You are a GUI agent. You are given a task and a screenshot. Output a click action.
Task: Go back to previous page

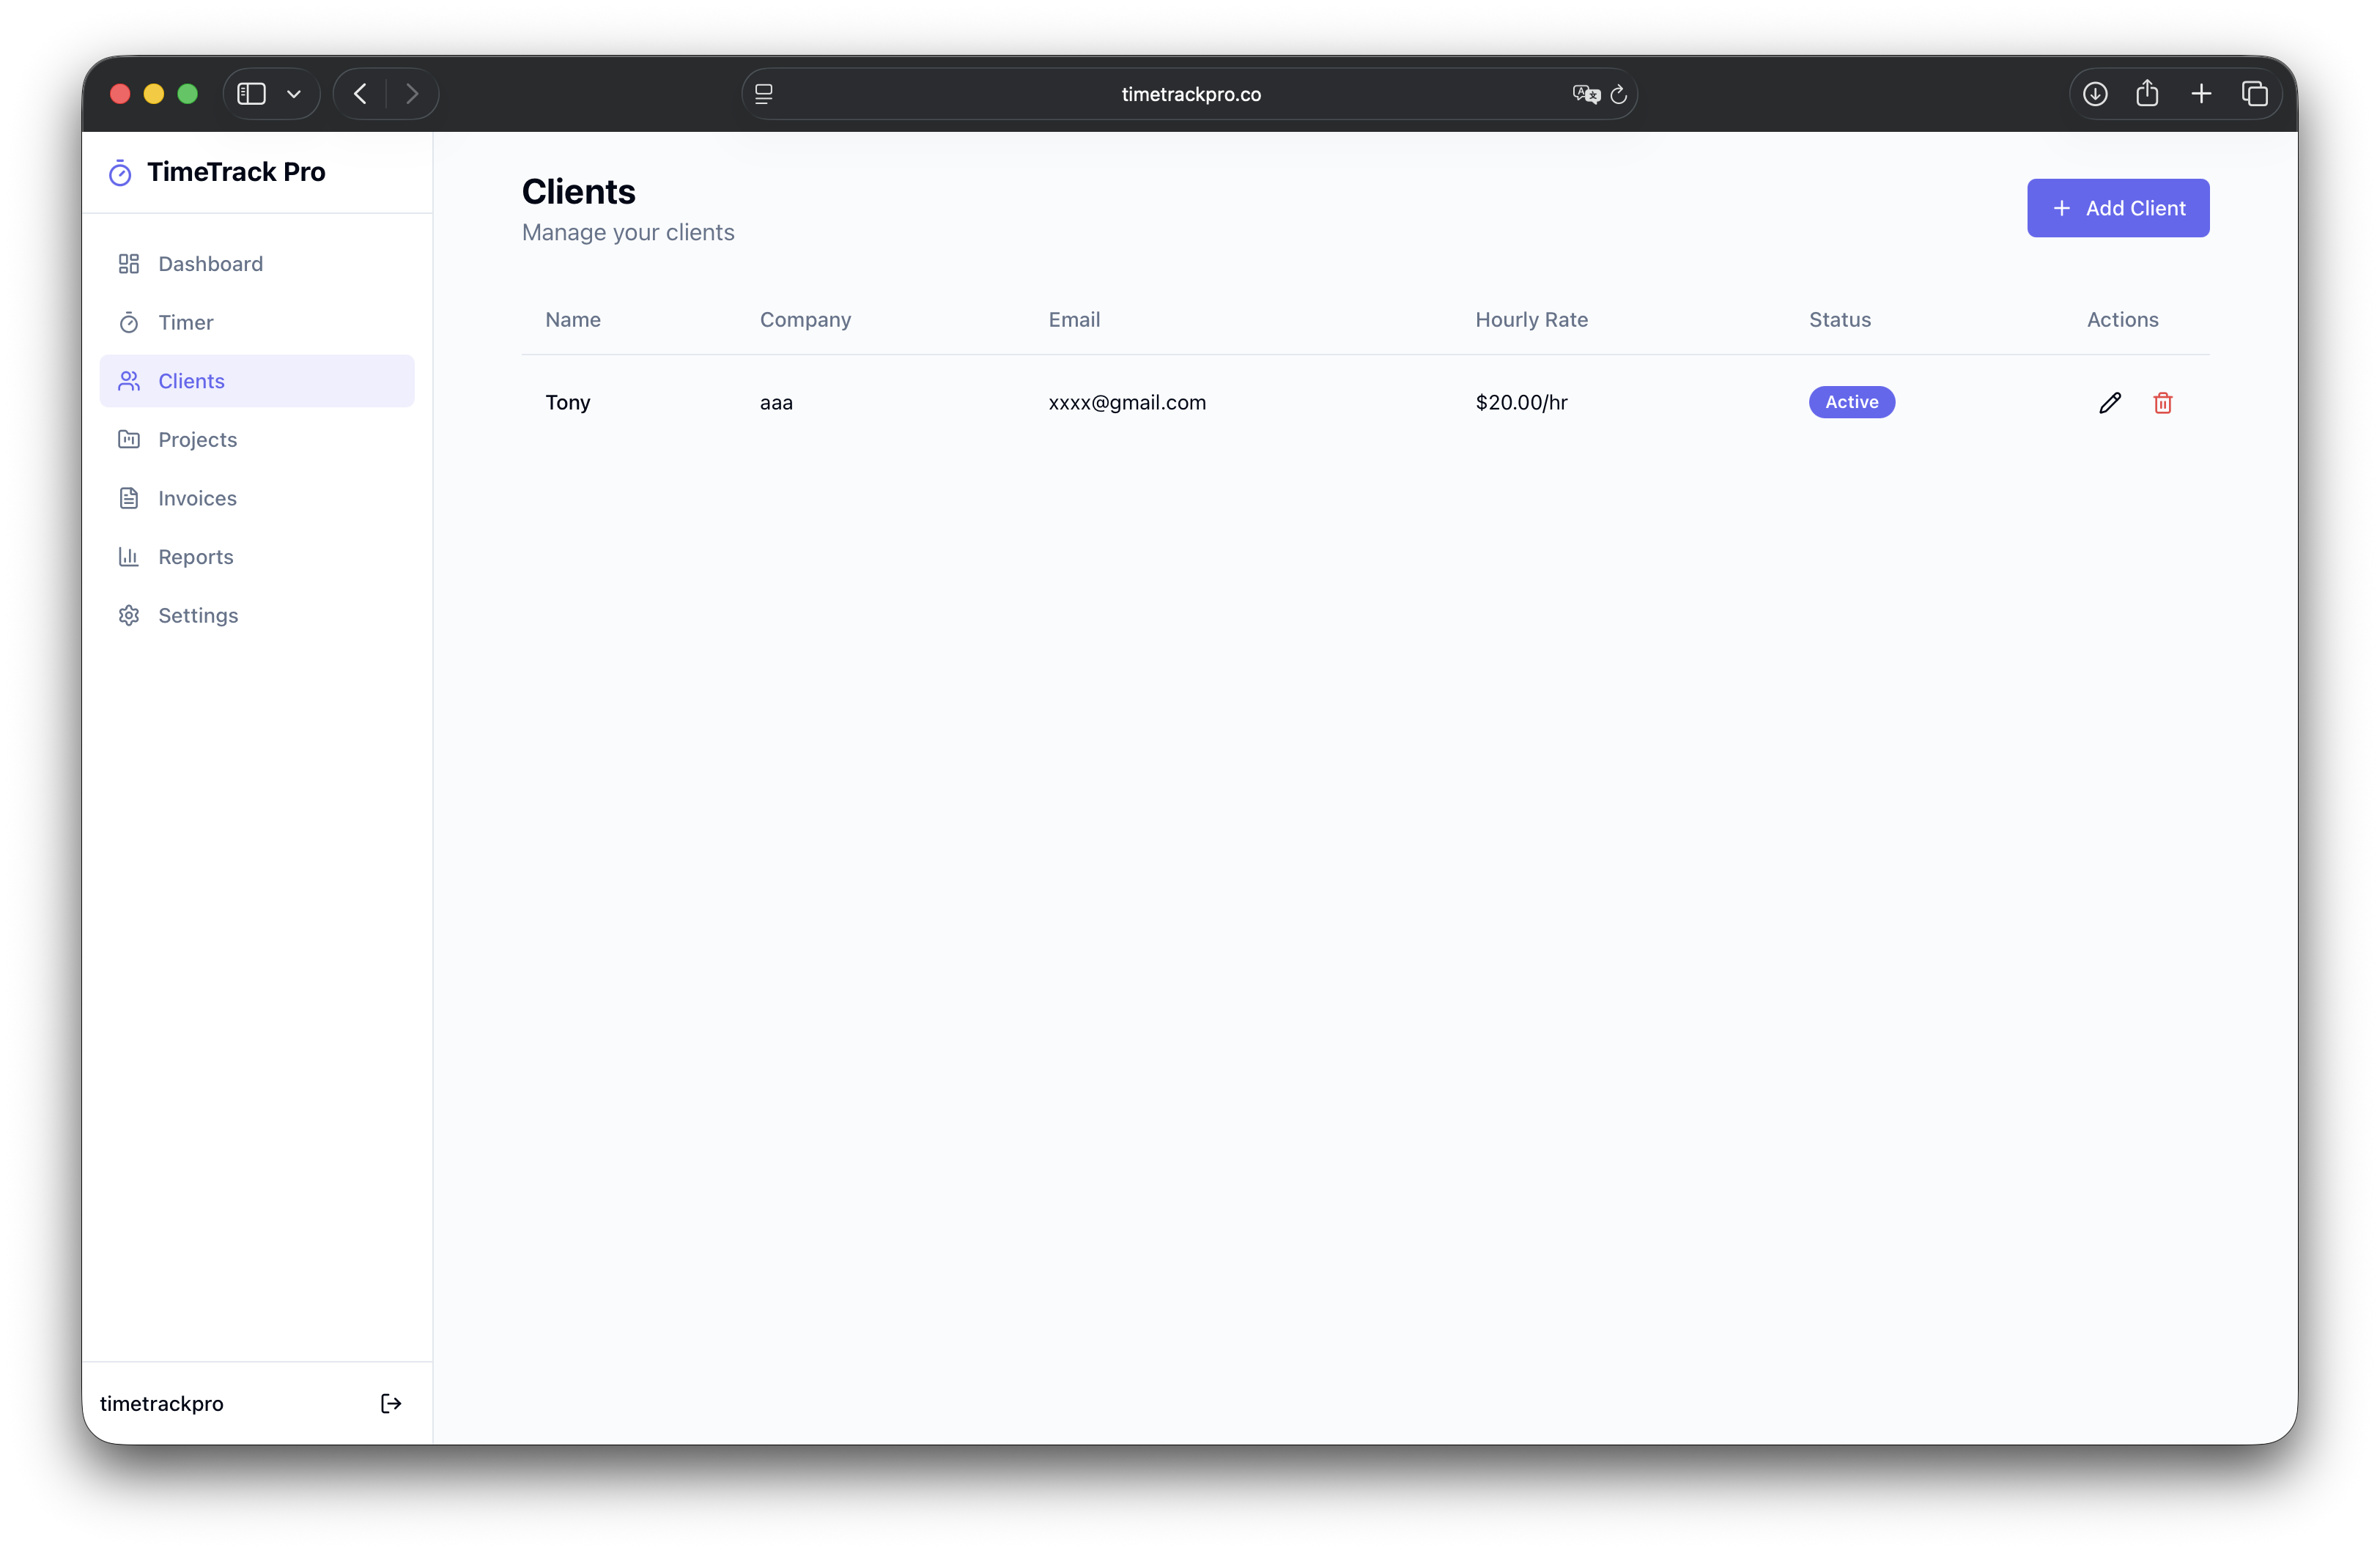[360, 94]
